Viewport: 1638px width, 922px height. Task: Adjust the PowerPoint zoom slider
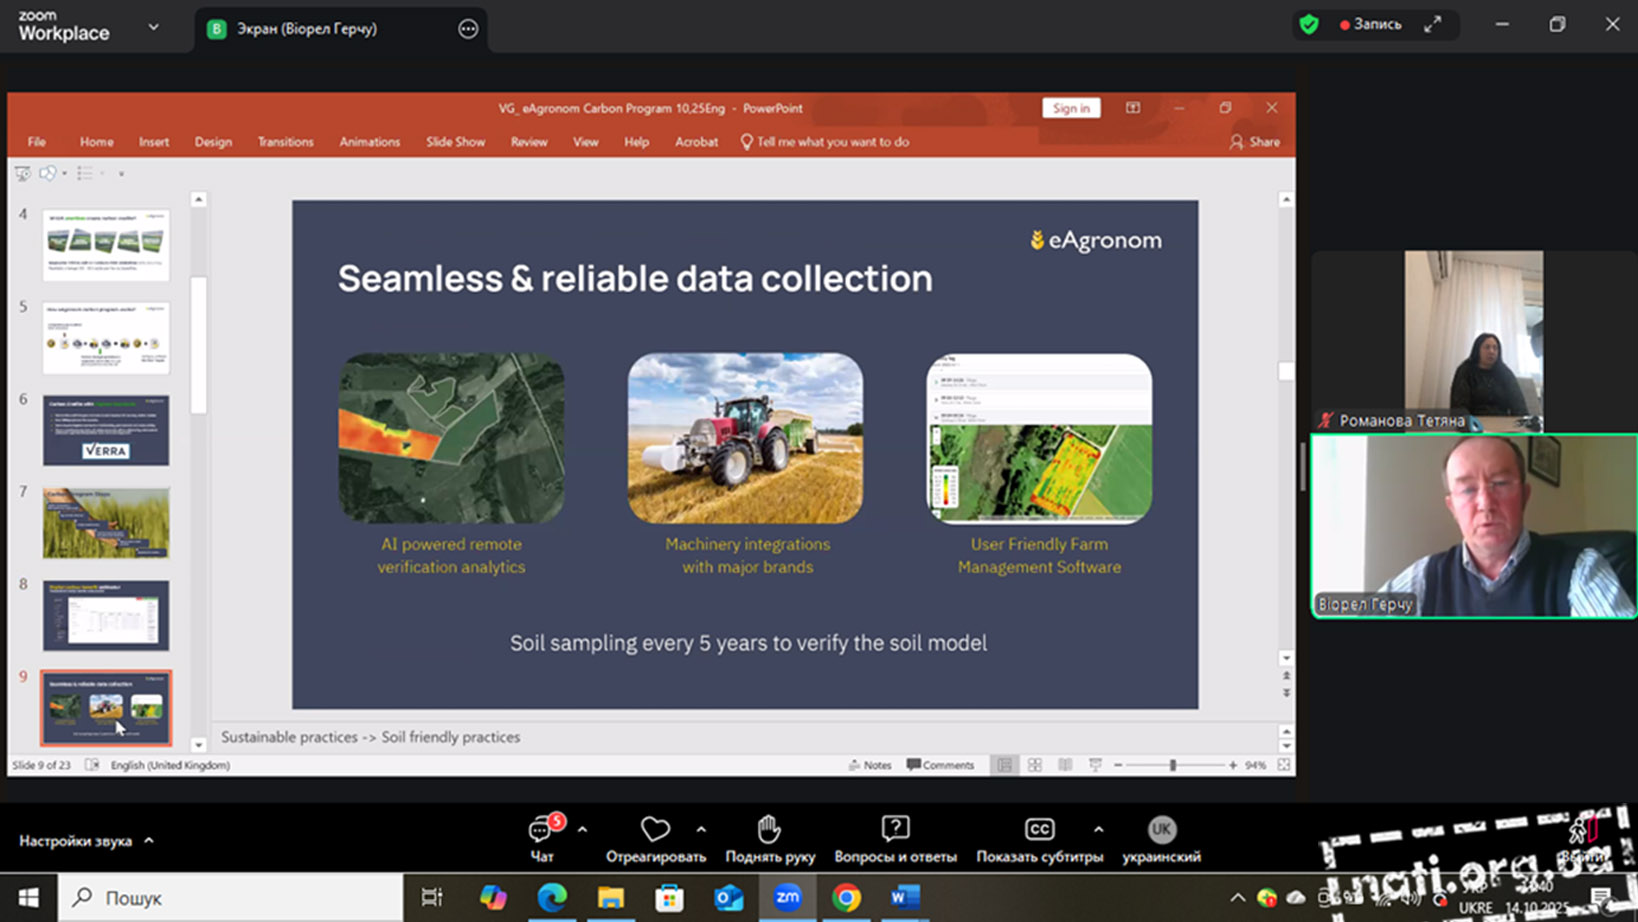[1173, 765]
